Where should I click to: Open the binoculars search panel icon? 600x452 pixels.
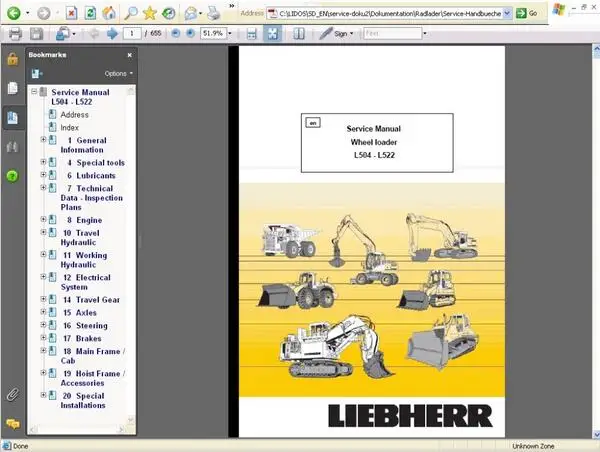(x=13, y=147)
